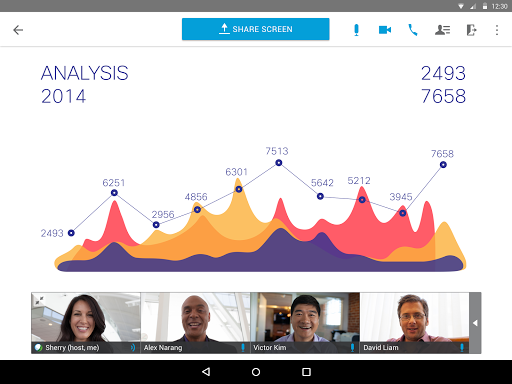Click the leave meeting exit icon
The height and width of the screenshot is (384, 512).
click(471, 30)
